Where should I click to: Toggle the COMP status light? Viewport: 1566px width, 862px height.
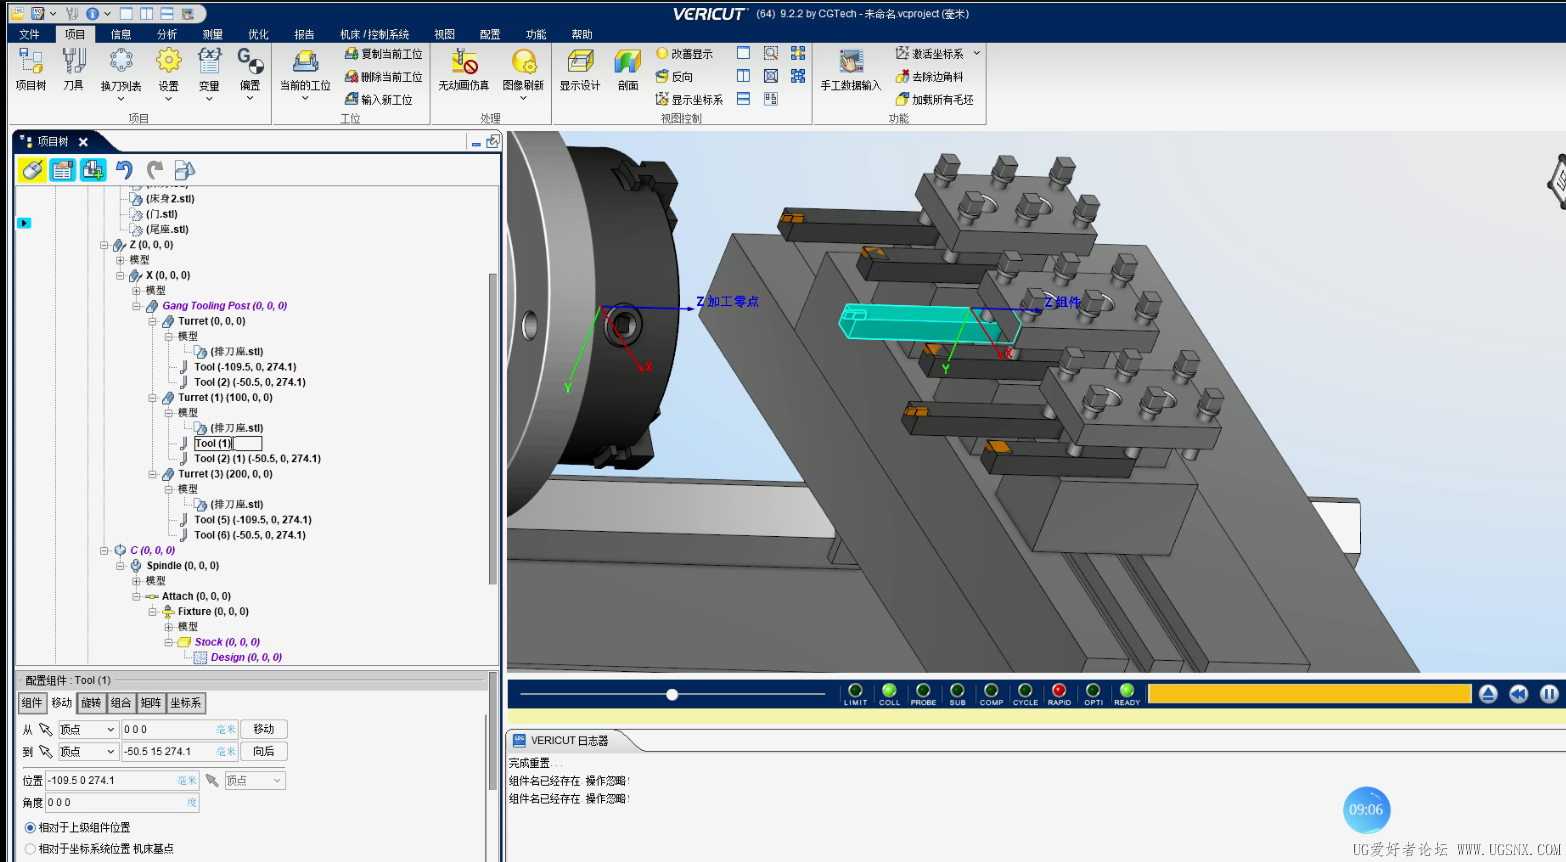991,691
